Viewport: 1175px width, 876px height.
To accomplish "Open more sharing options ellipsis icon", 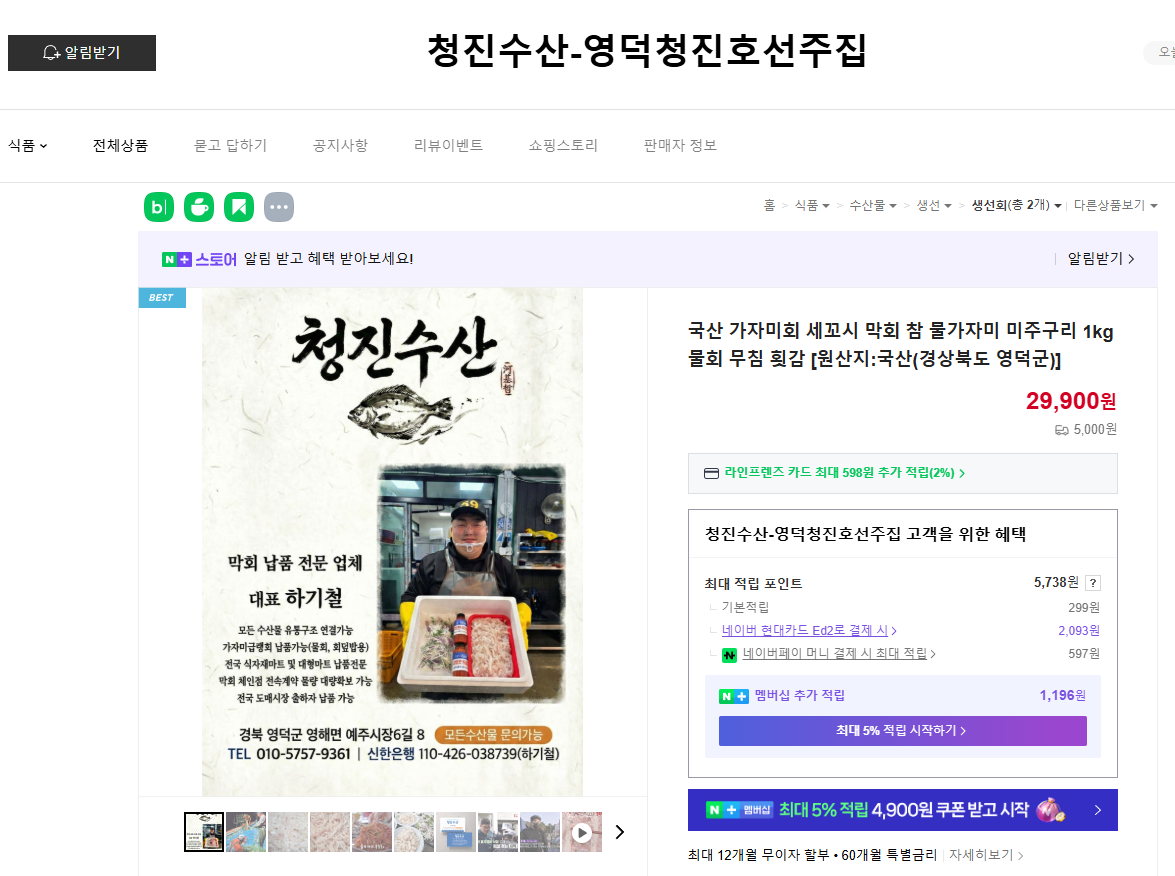I will pos(279,207).
